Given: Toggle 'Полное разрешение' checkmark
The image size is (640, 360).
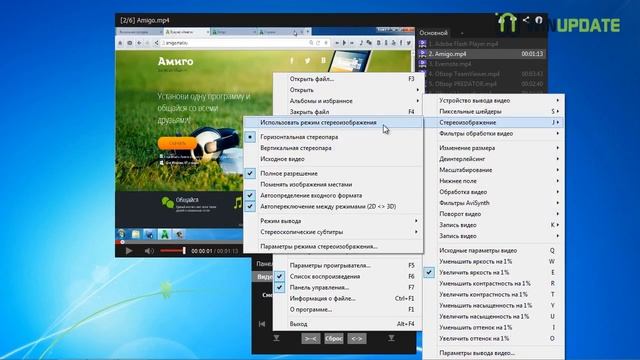Looking at the screenshot, I should [333, 173].
